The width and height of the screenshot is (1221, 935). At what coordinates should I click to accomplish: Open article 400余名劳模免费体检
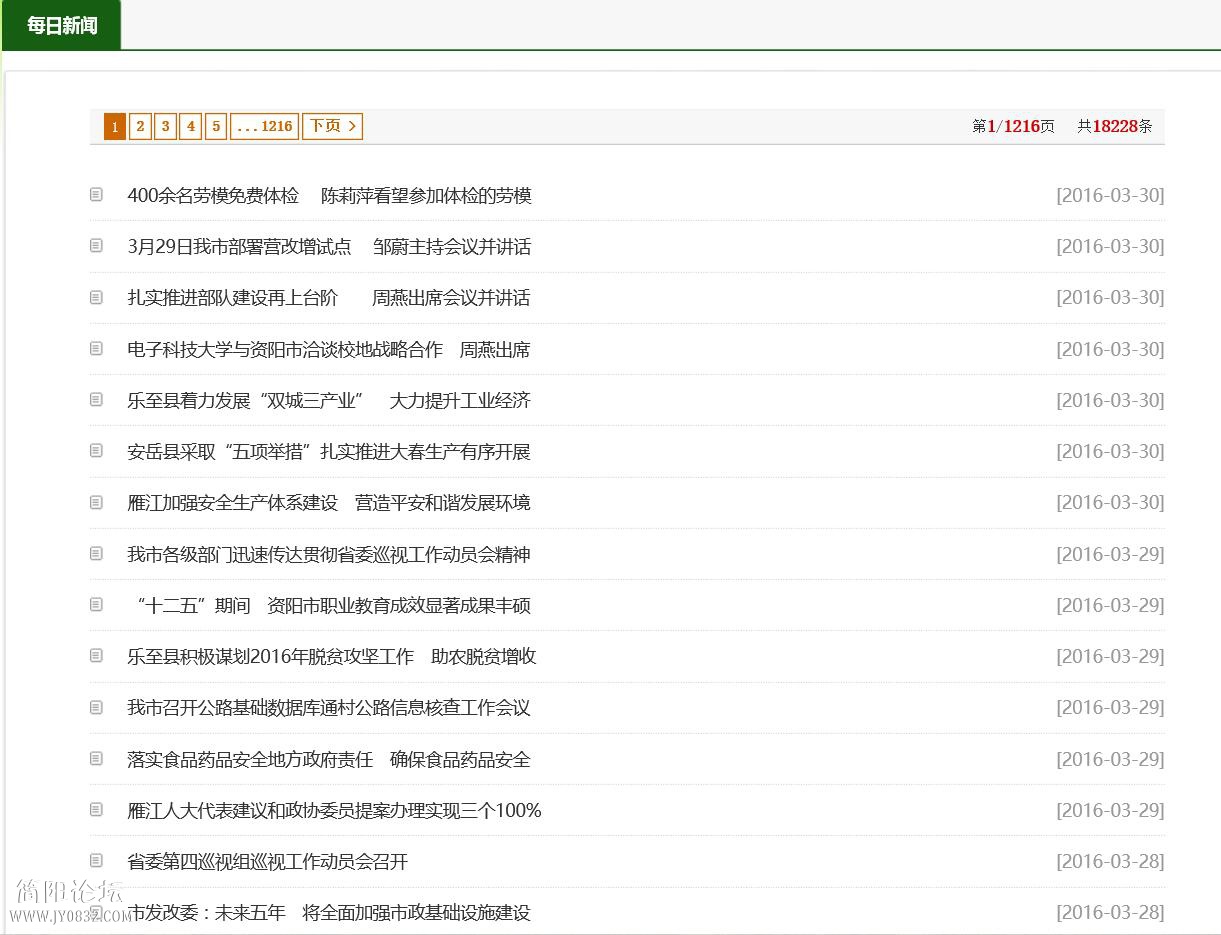pos(329,196)
